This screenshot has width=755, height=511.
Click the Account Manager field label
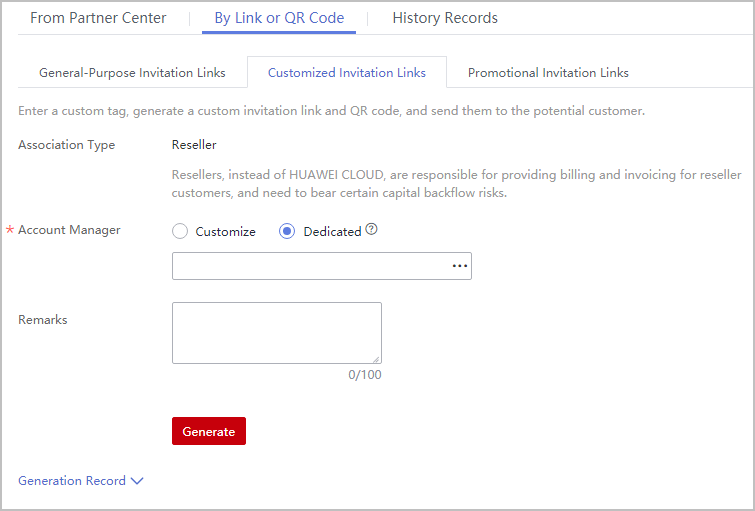coord(69,230)
